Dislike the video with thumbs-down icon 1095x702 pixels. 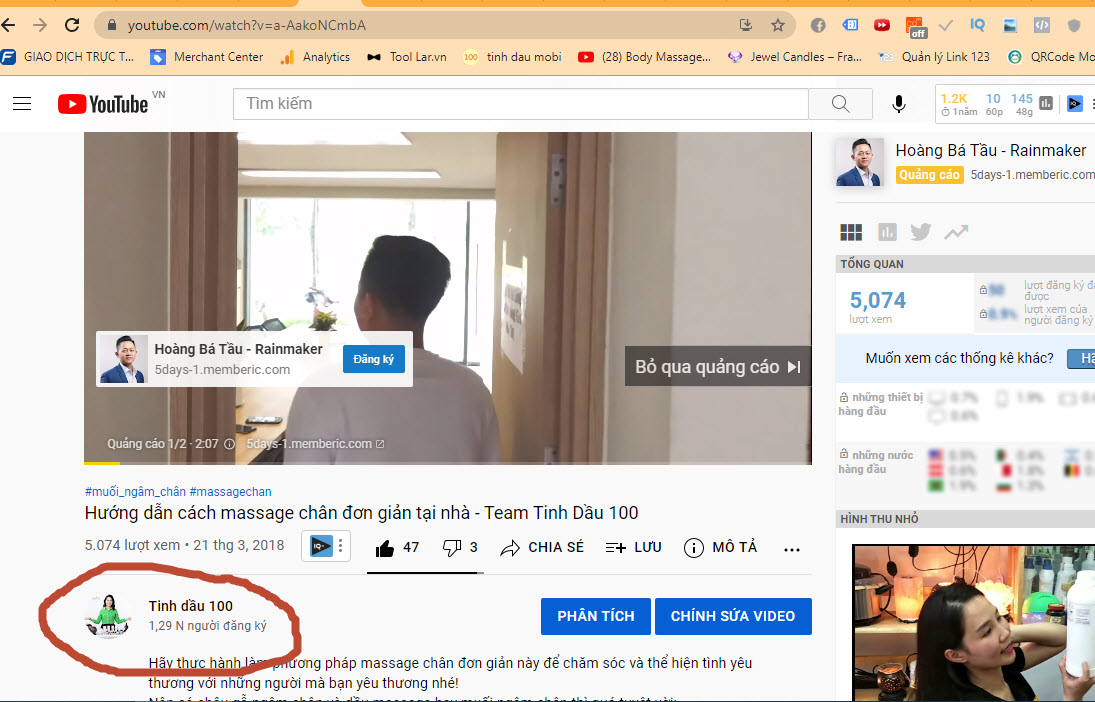coord(452,548)
